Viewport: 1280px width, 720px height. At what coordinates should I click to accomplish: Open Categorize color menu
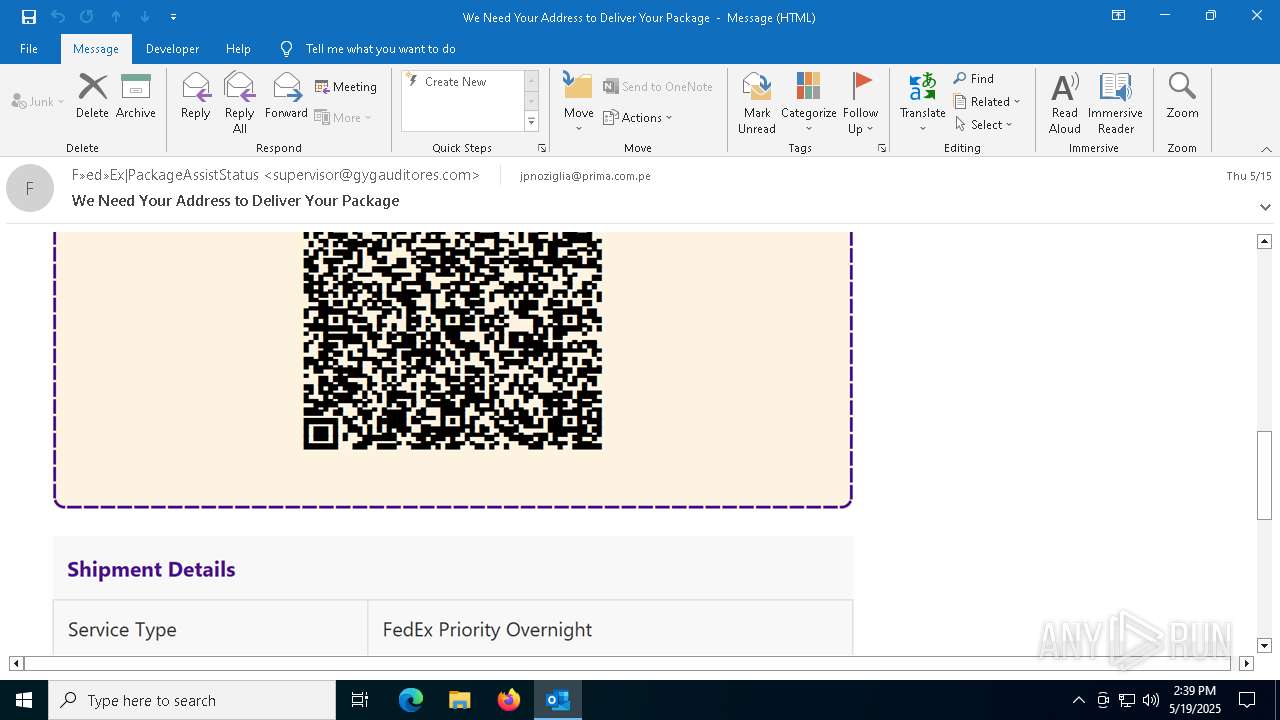[808, 102]
